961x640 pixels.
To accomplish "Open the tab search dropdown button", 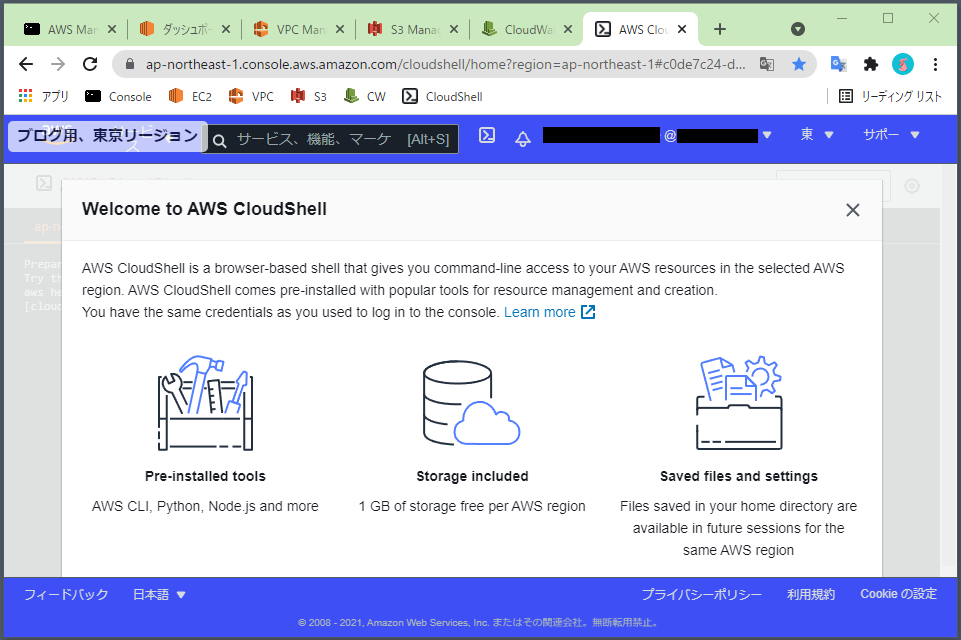I will click(x=797, y=29).
